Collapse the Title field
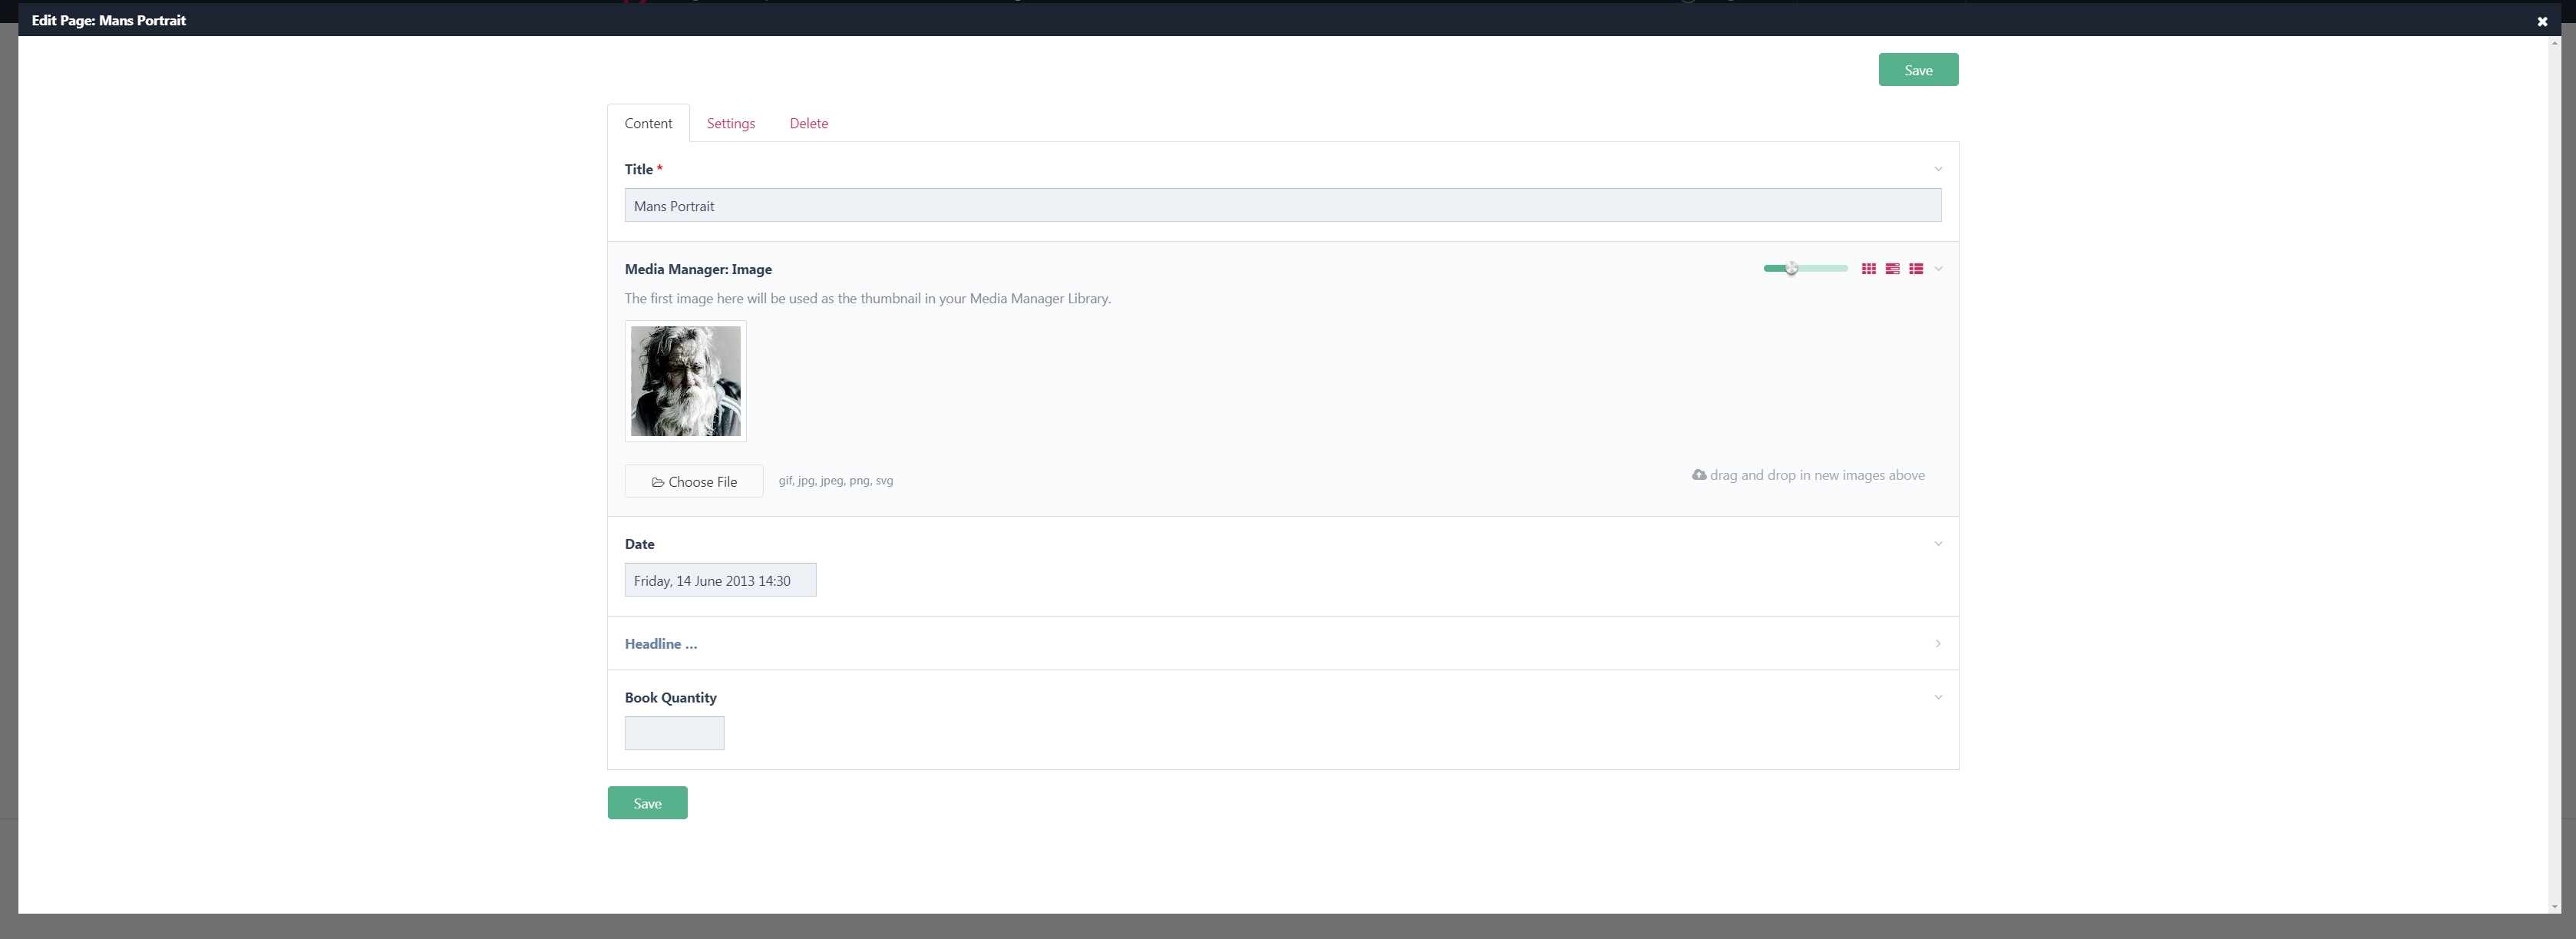 (1937, 169)
